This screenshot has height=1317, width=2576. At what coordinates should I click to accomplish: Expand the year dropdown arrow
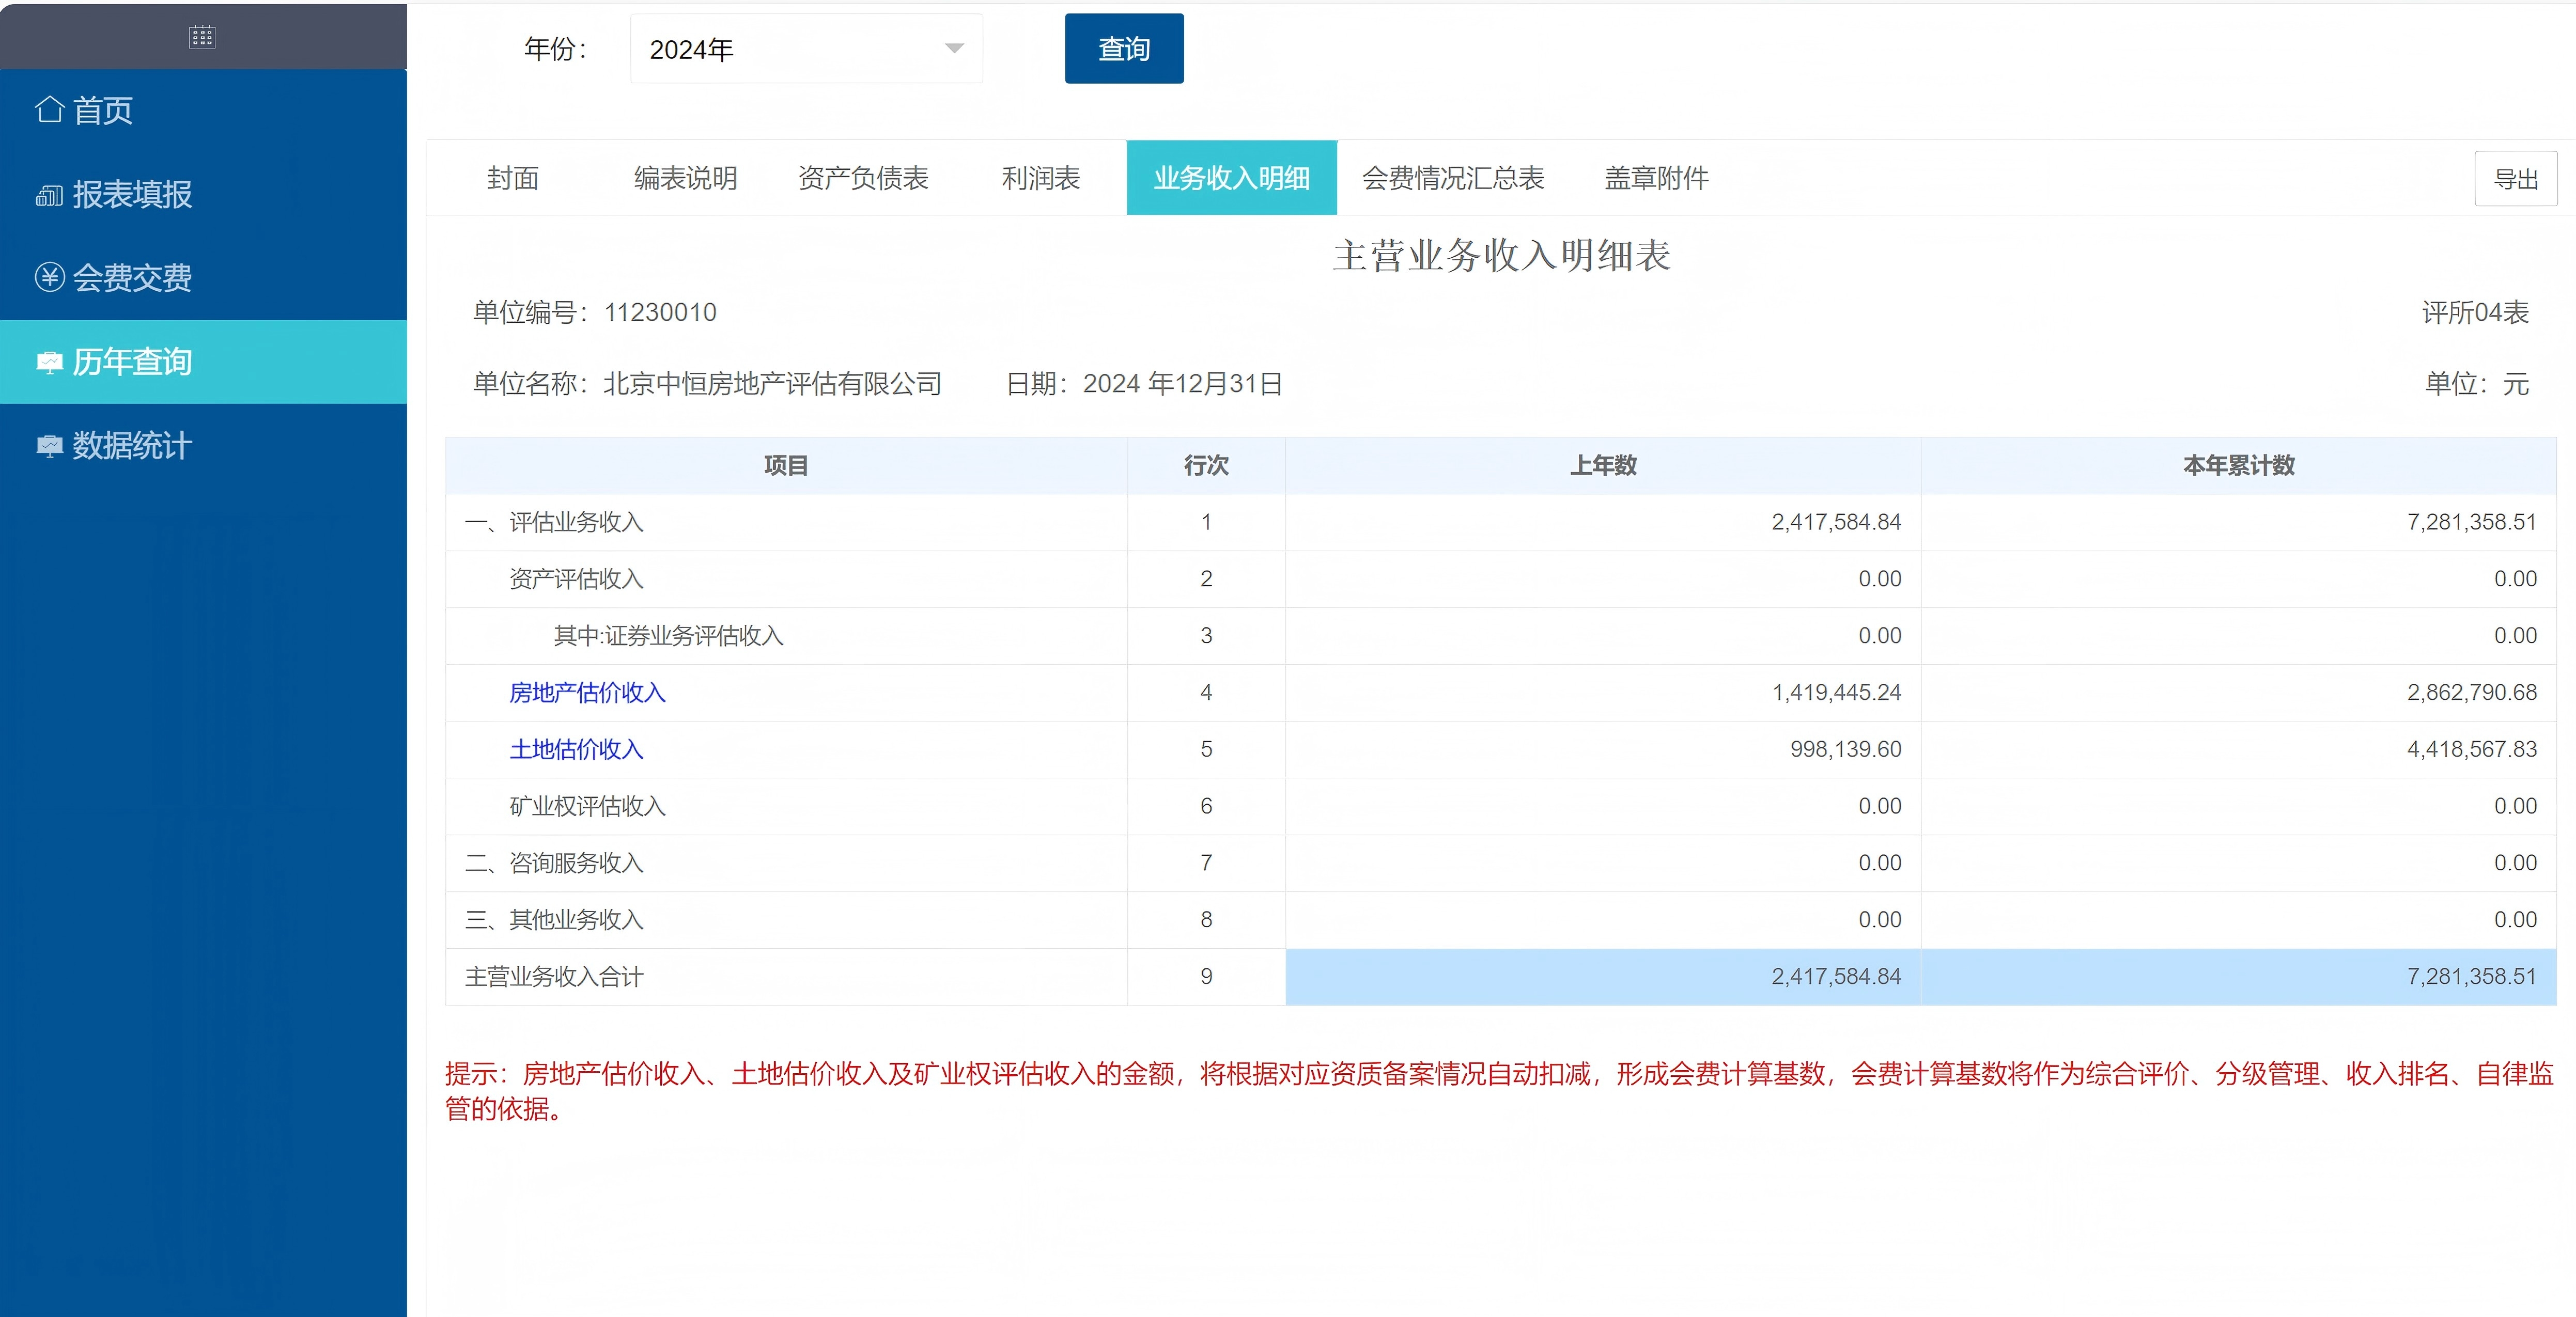point(954,49)
